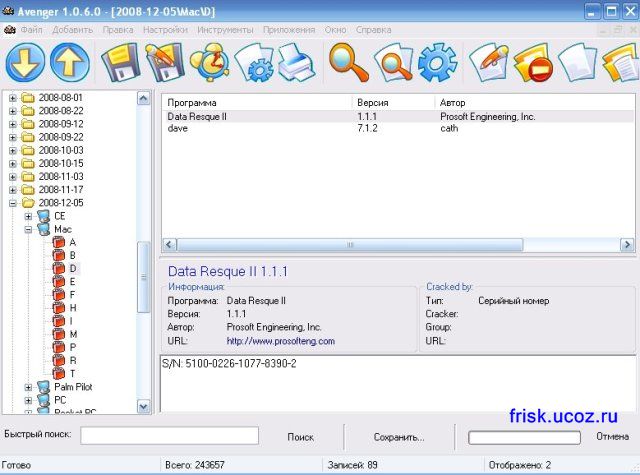
Task: Click the progress bar beside Отмена
Action: (524, 437)
